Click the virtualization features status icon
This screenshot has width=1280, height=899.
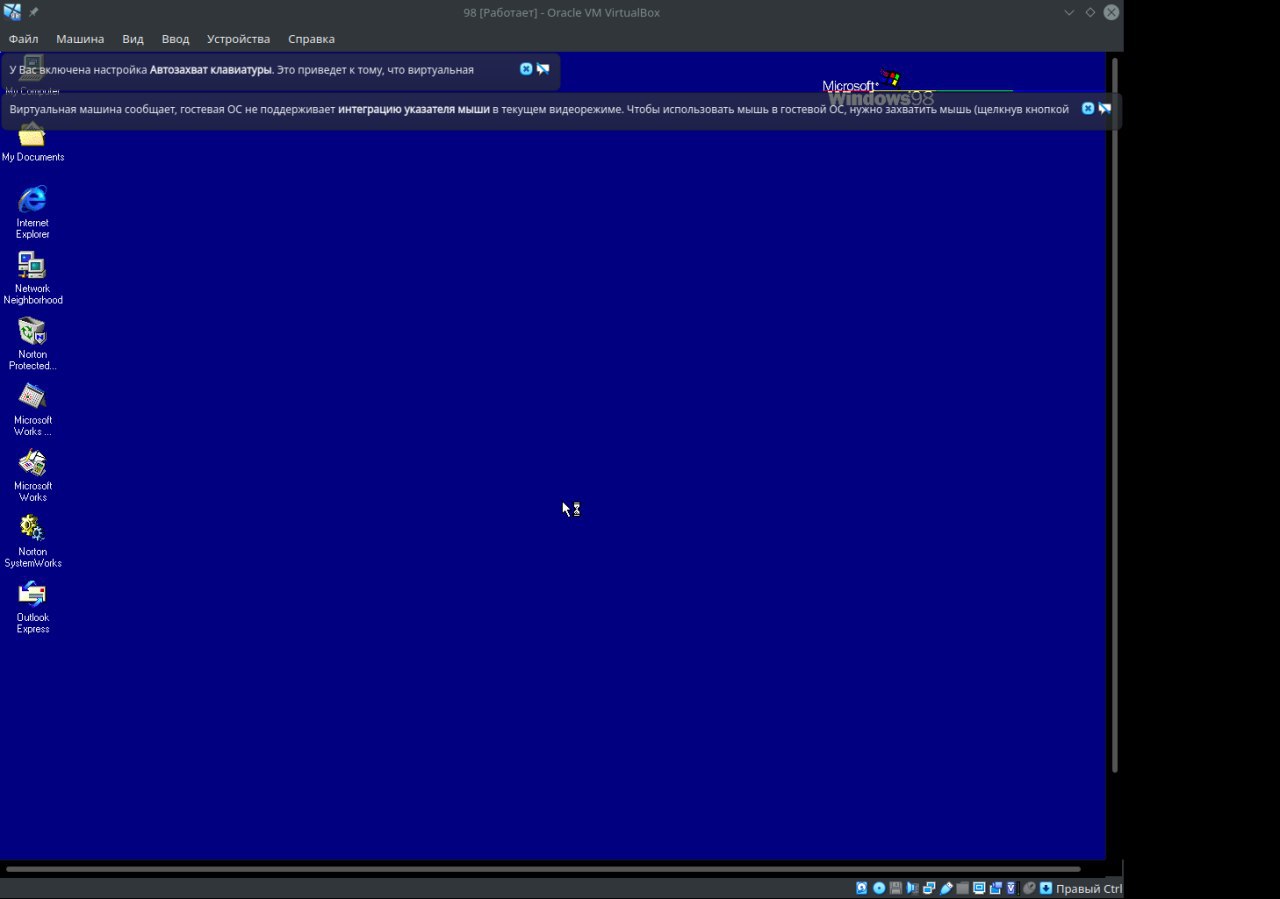1011,888
